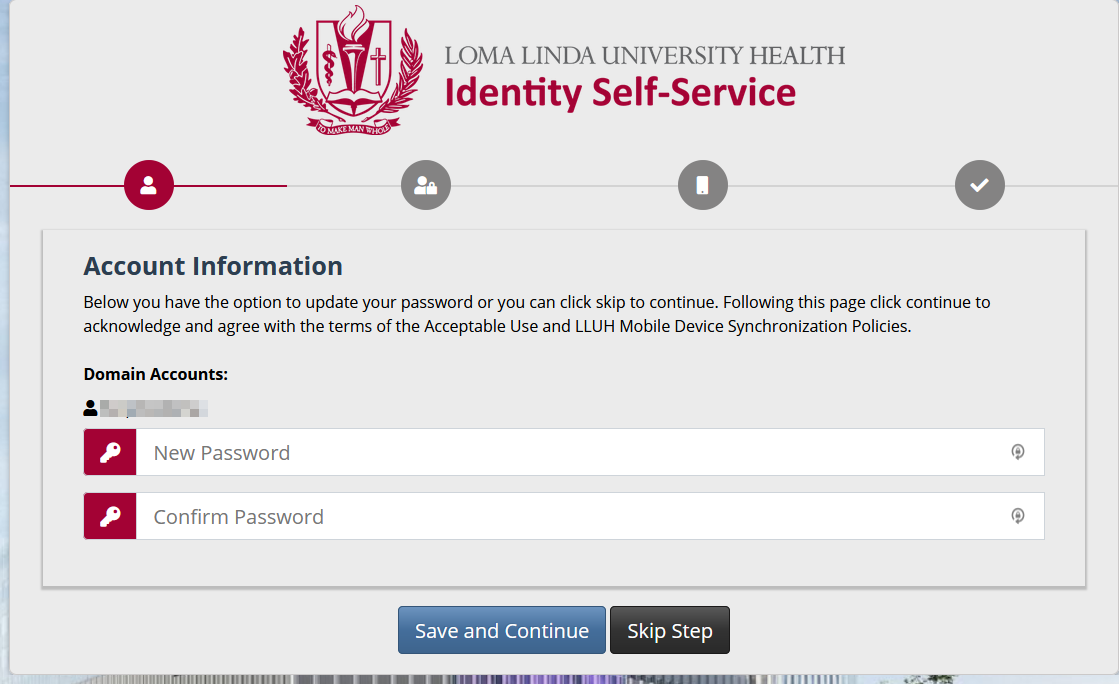The image size is (1119, 684).
Task: Click password manager icon in New Password field
Action: [x=1018, y=451]
